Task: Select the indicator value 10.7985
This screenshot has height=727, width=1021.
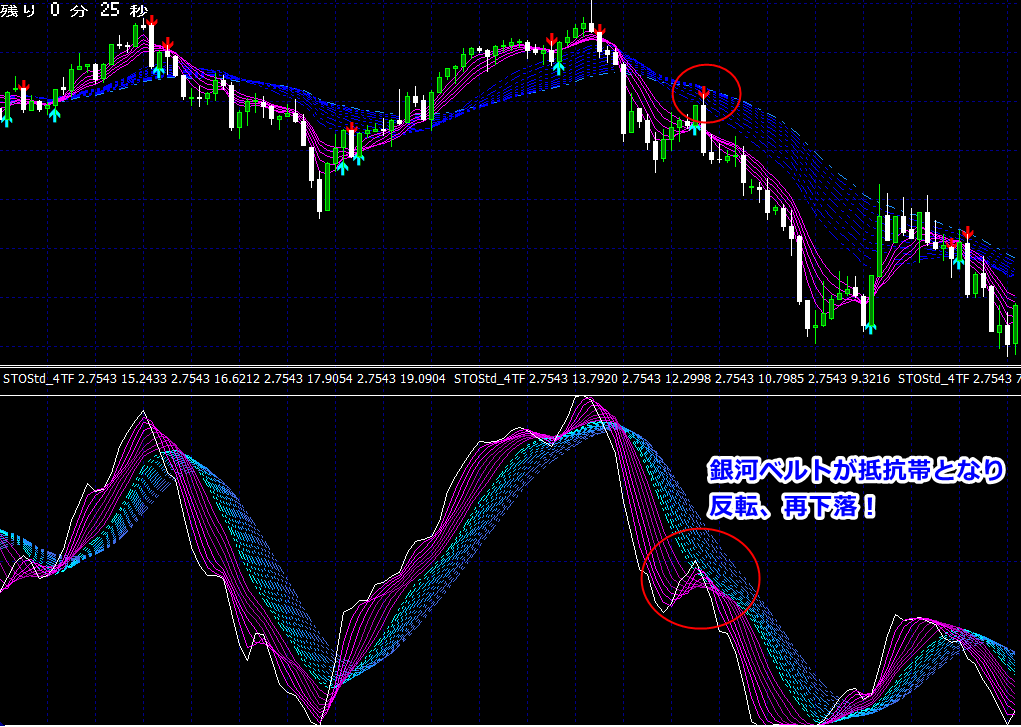Action: 779,378
